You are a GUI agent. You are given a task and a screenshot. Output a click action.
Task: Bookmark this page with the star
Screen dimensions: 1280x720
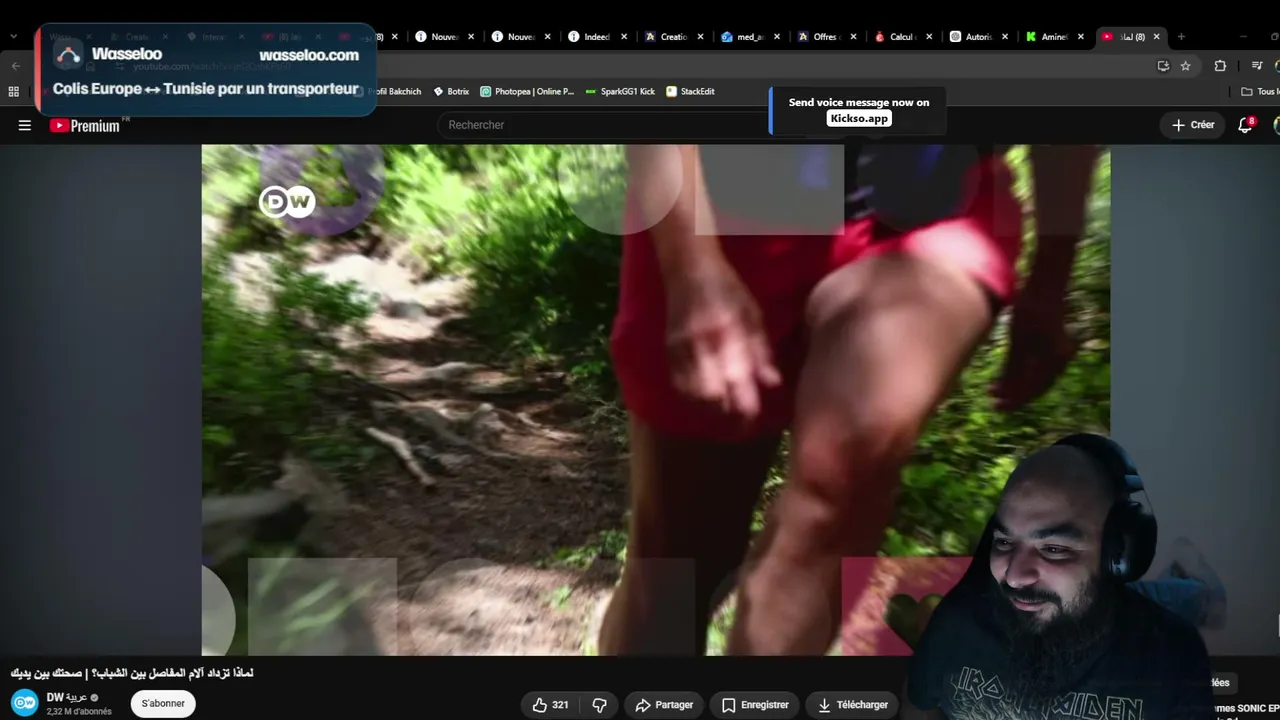click(1185, 66)
